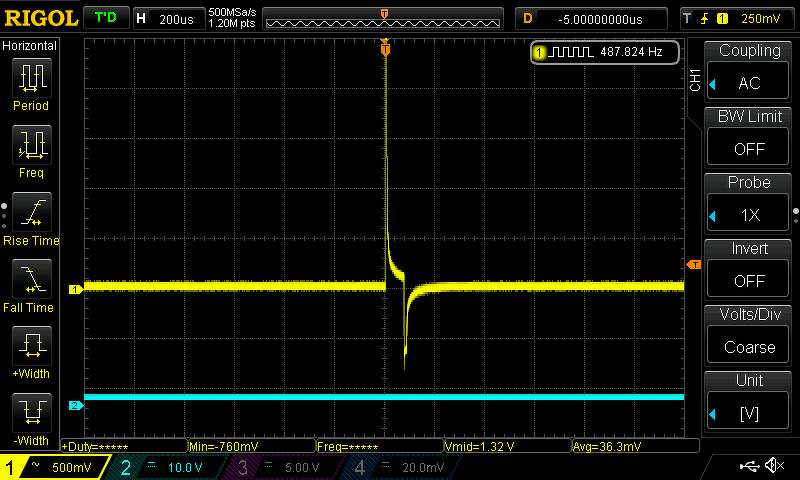Click the left menu page indicator dots
This screenshot has height=480, width=800.
[x=4, y=215]
